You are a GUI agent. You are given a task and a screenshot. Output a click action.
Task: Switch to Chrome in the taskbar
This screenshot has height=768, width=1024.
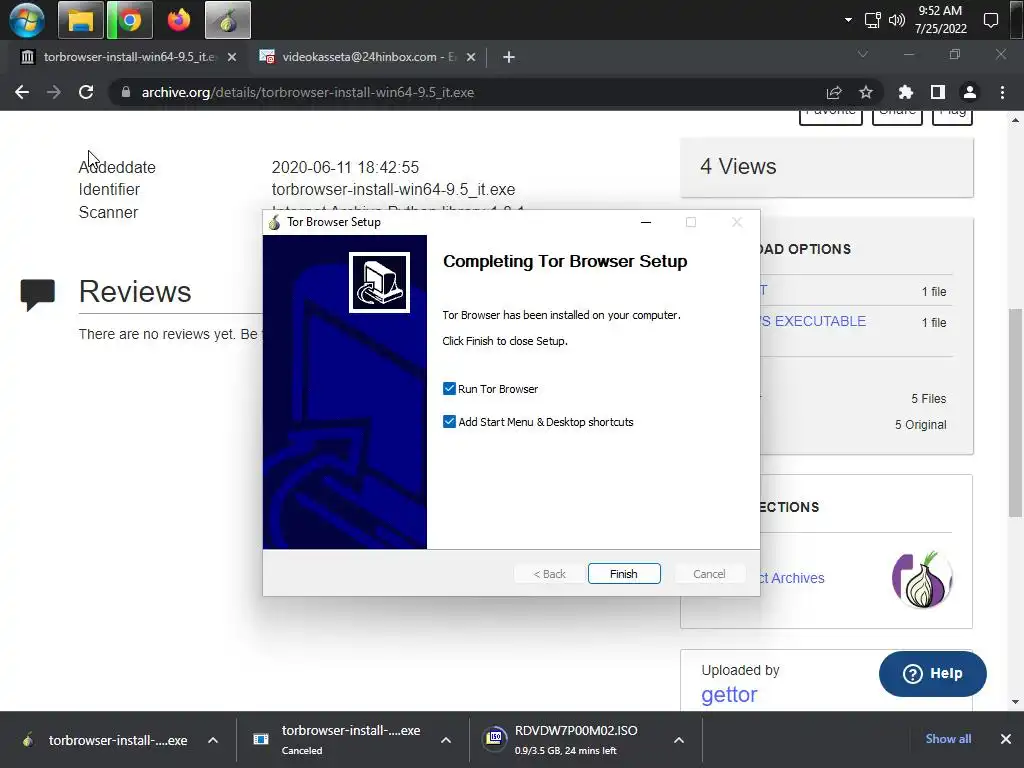click(130, 20)
